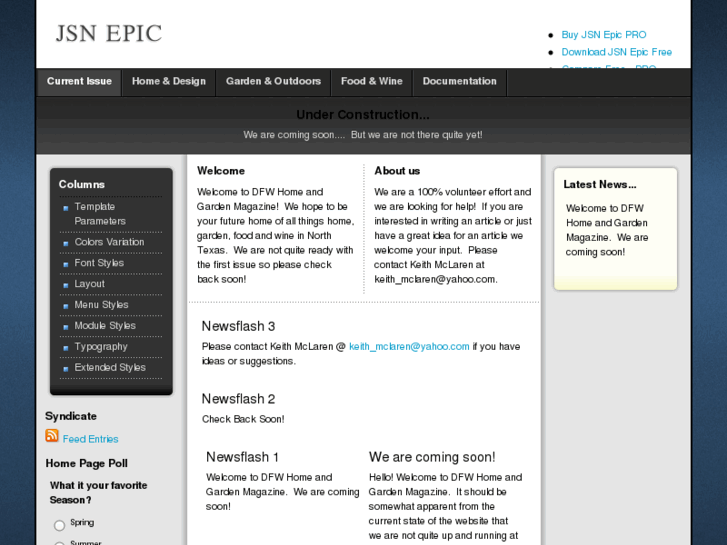
Task: Click the Columns module heading
Action: pyautogui.click(x=82, y=185)
